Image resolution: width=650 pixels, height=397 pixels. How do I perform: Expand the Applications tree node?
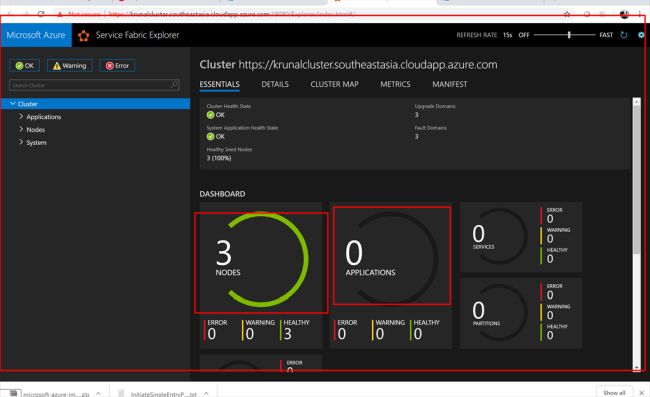coord(21,116)
